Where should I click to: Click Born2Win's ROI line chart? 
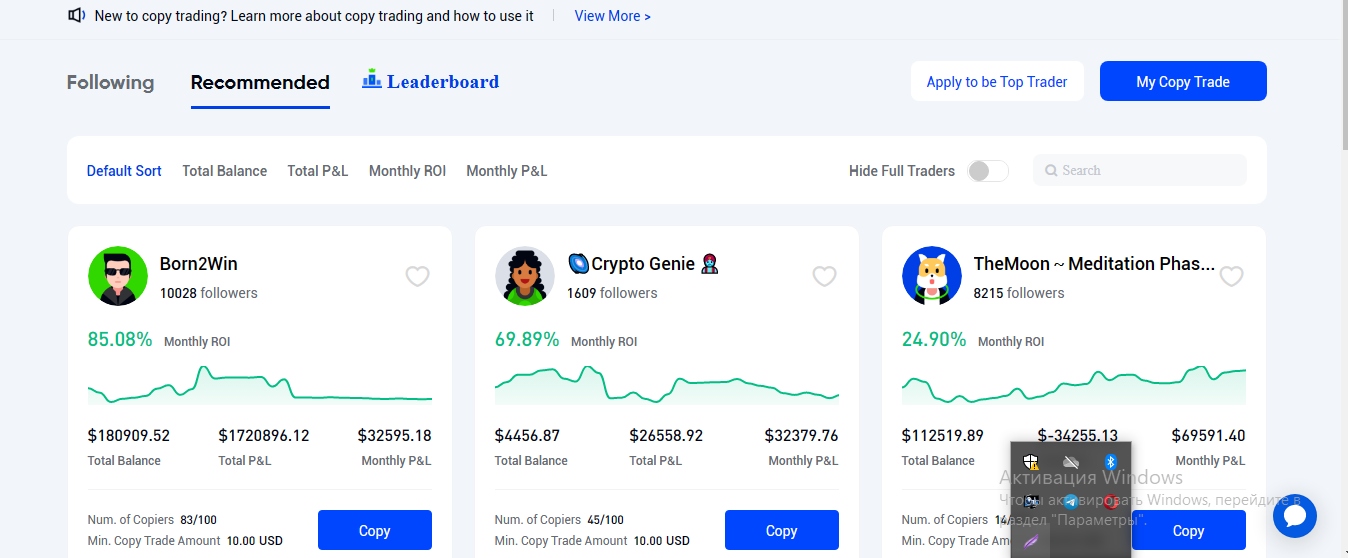click(260, 385)
